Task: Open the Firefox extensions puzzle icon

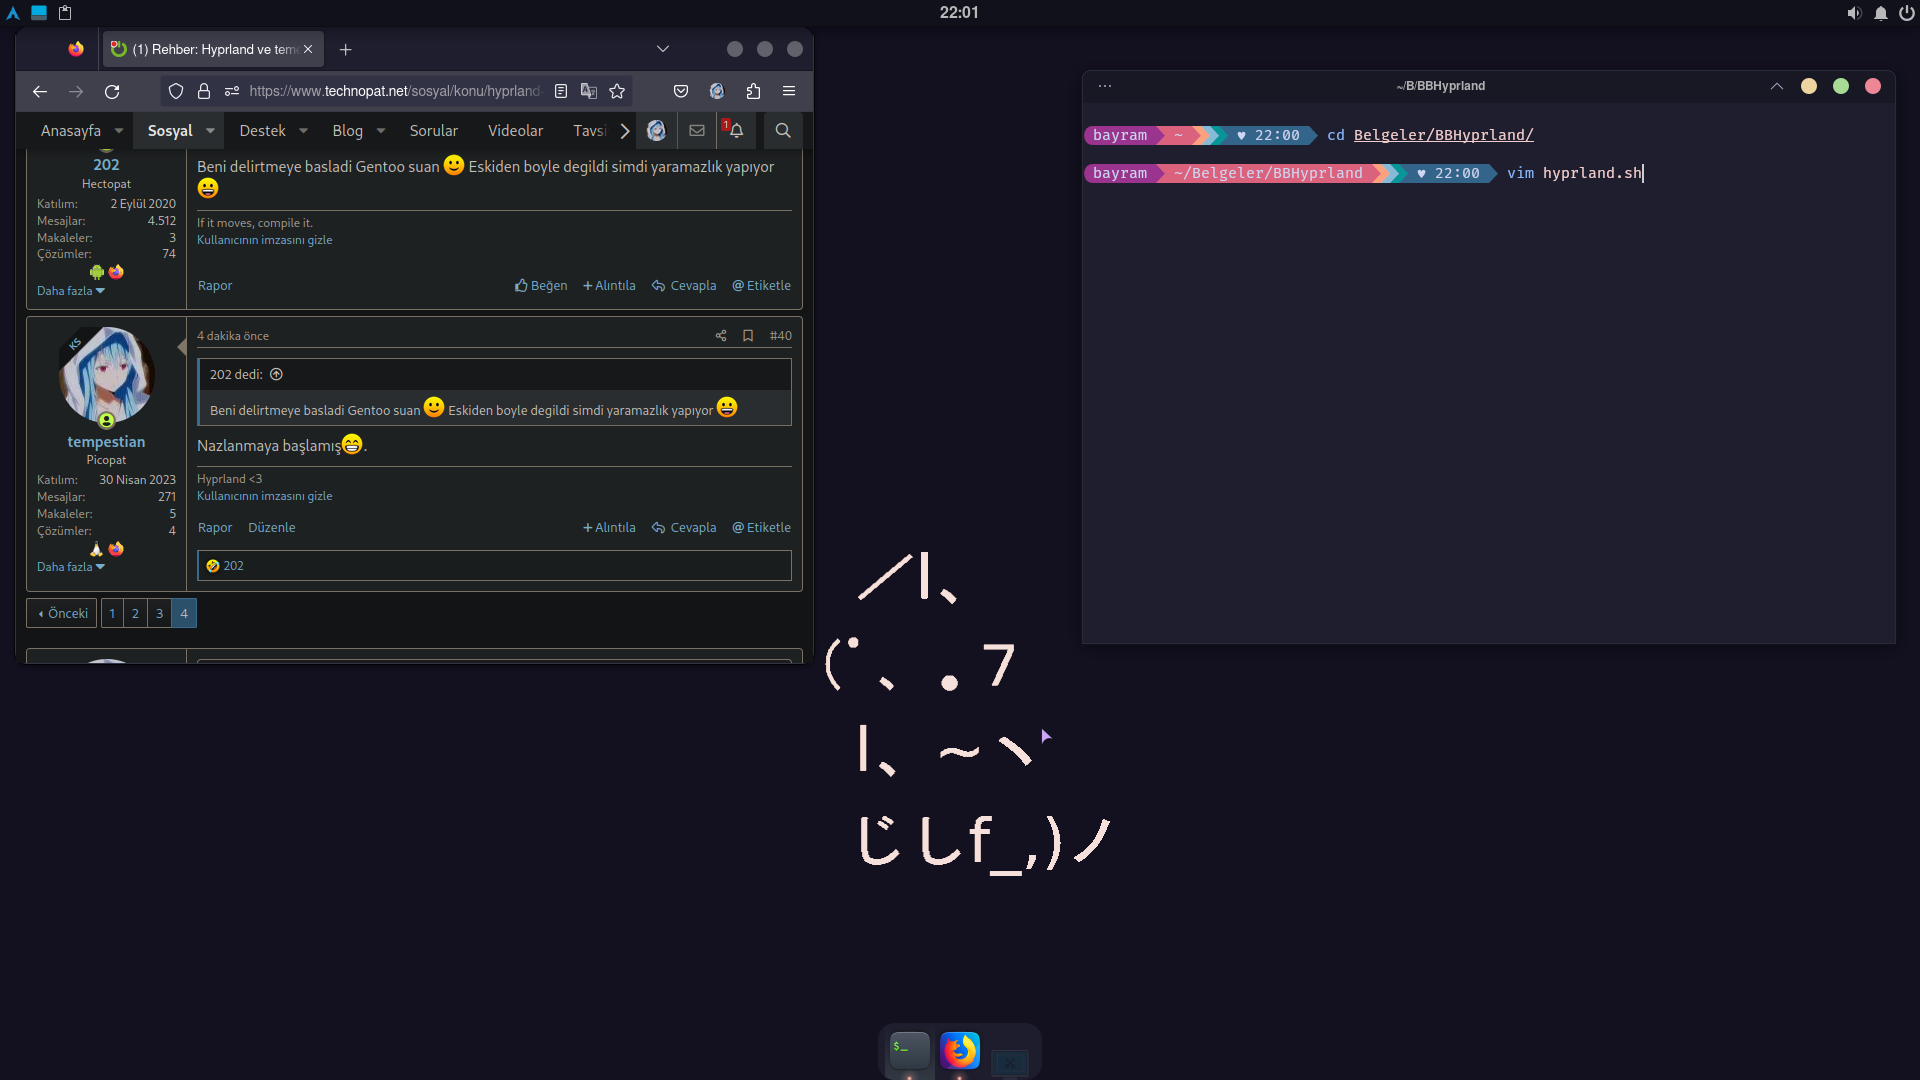Action: pyautogui.click(x=753, y=91)
